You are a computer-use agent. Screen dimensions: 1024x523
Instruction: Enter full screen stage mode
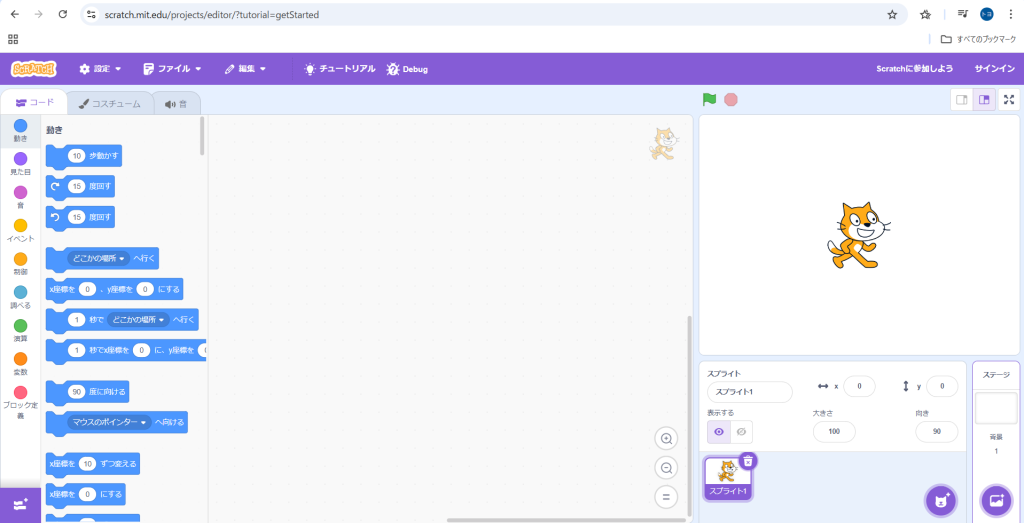tap(1009, 100)
